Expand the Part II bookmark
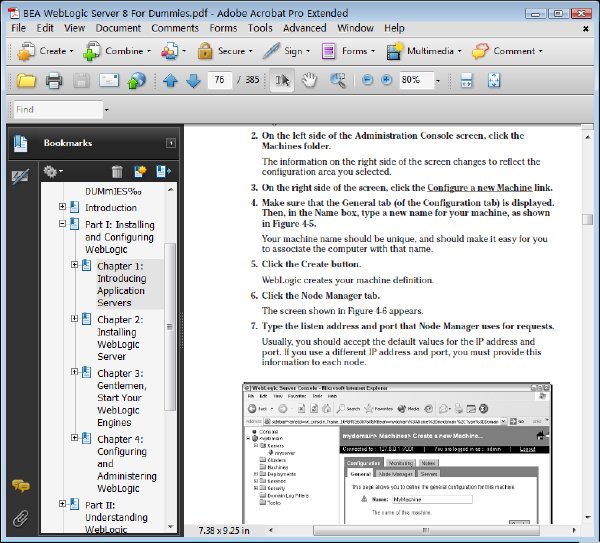The image size is (600, 543). coord(62,504)
